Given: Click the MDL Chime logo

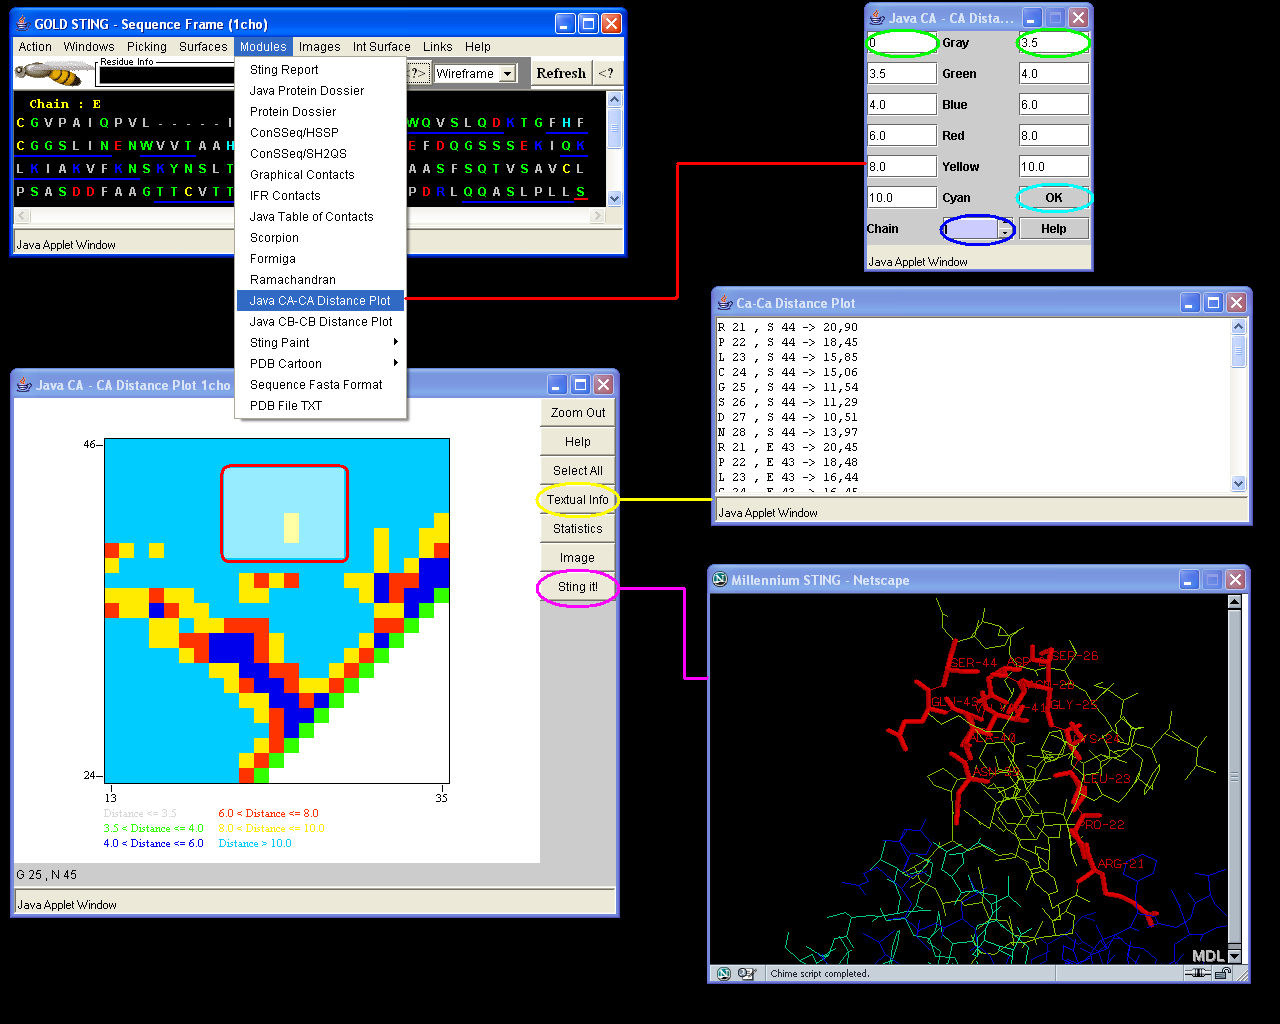Looking at the screenshot, I should click(x=1208, y=955).
